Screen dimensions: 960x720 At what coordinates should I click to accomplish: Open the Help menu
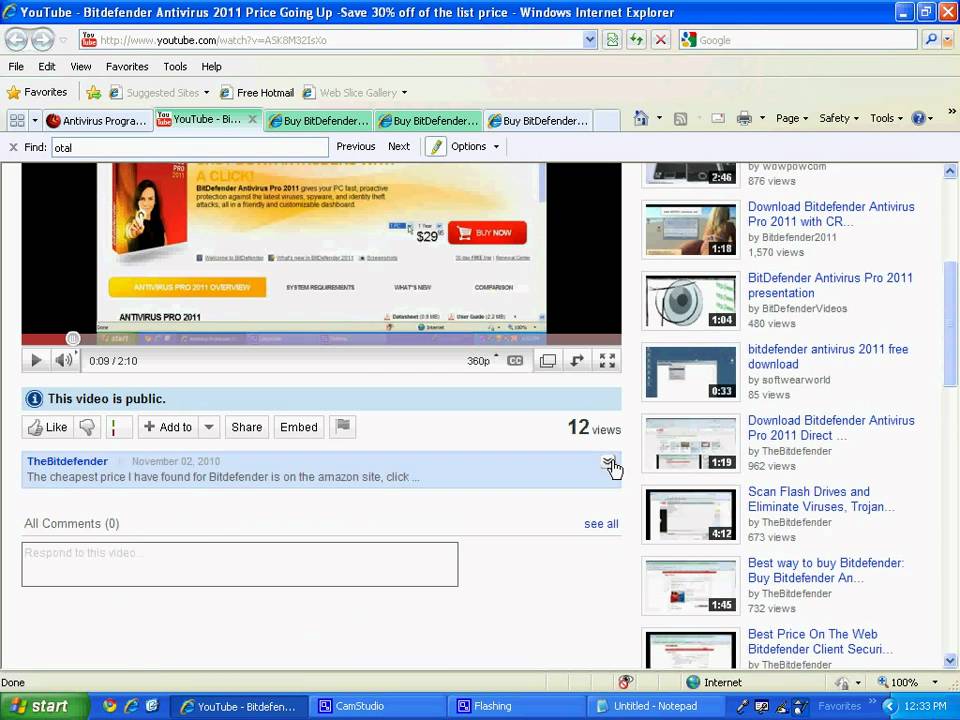click(211, 66)
